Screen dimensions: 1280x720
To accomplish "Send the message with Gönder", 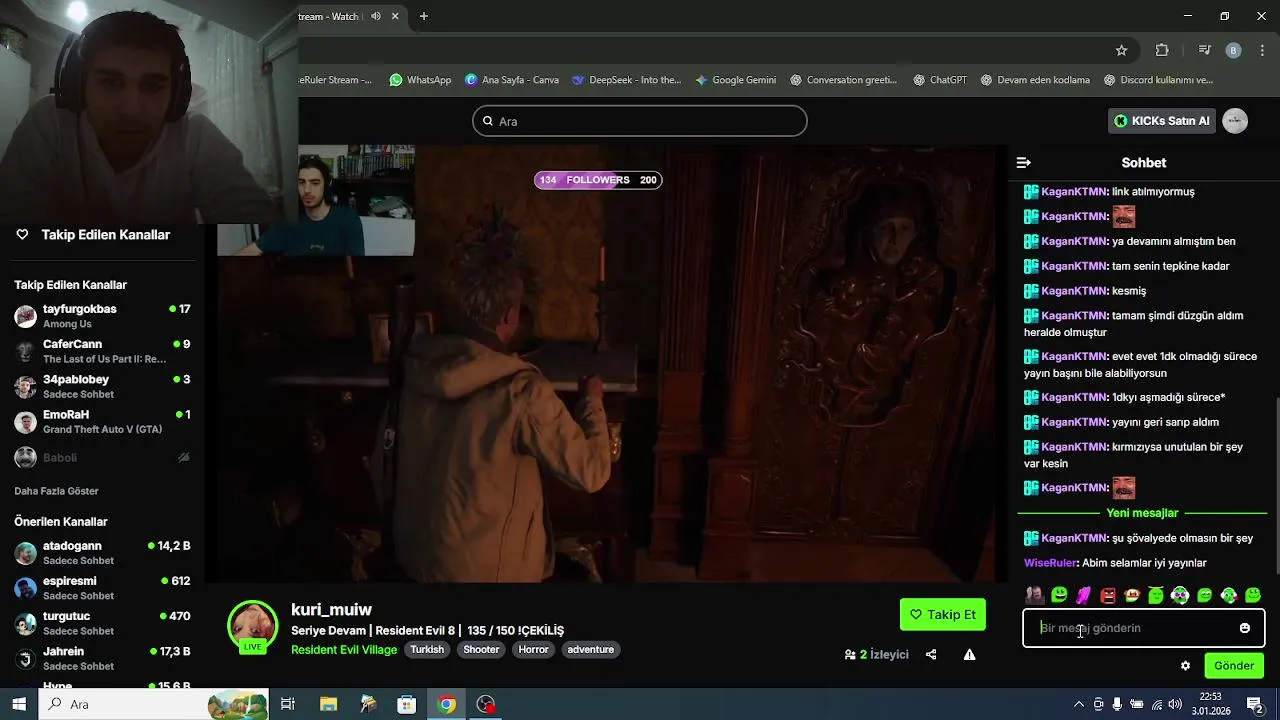I will click(1234, 665).
